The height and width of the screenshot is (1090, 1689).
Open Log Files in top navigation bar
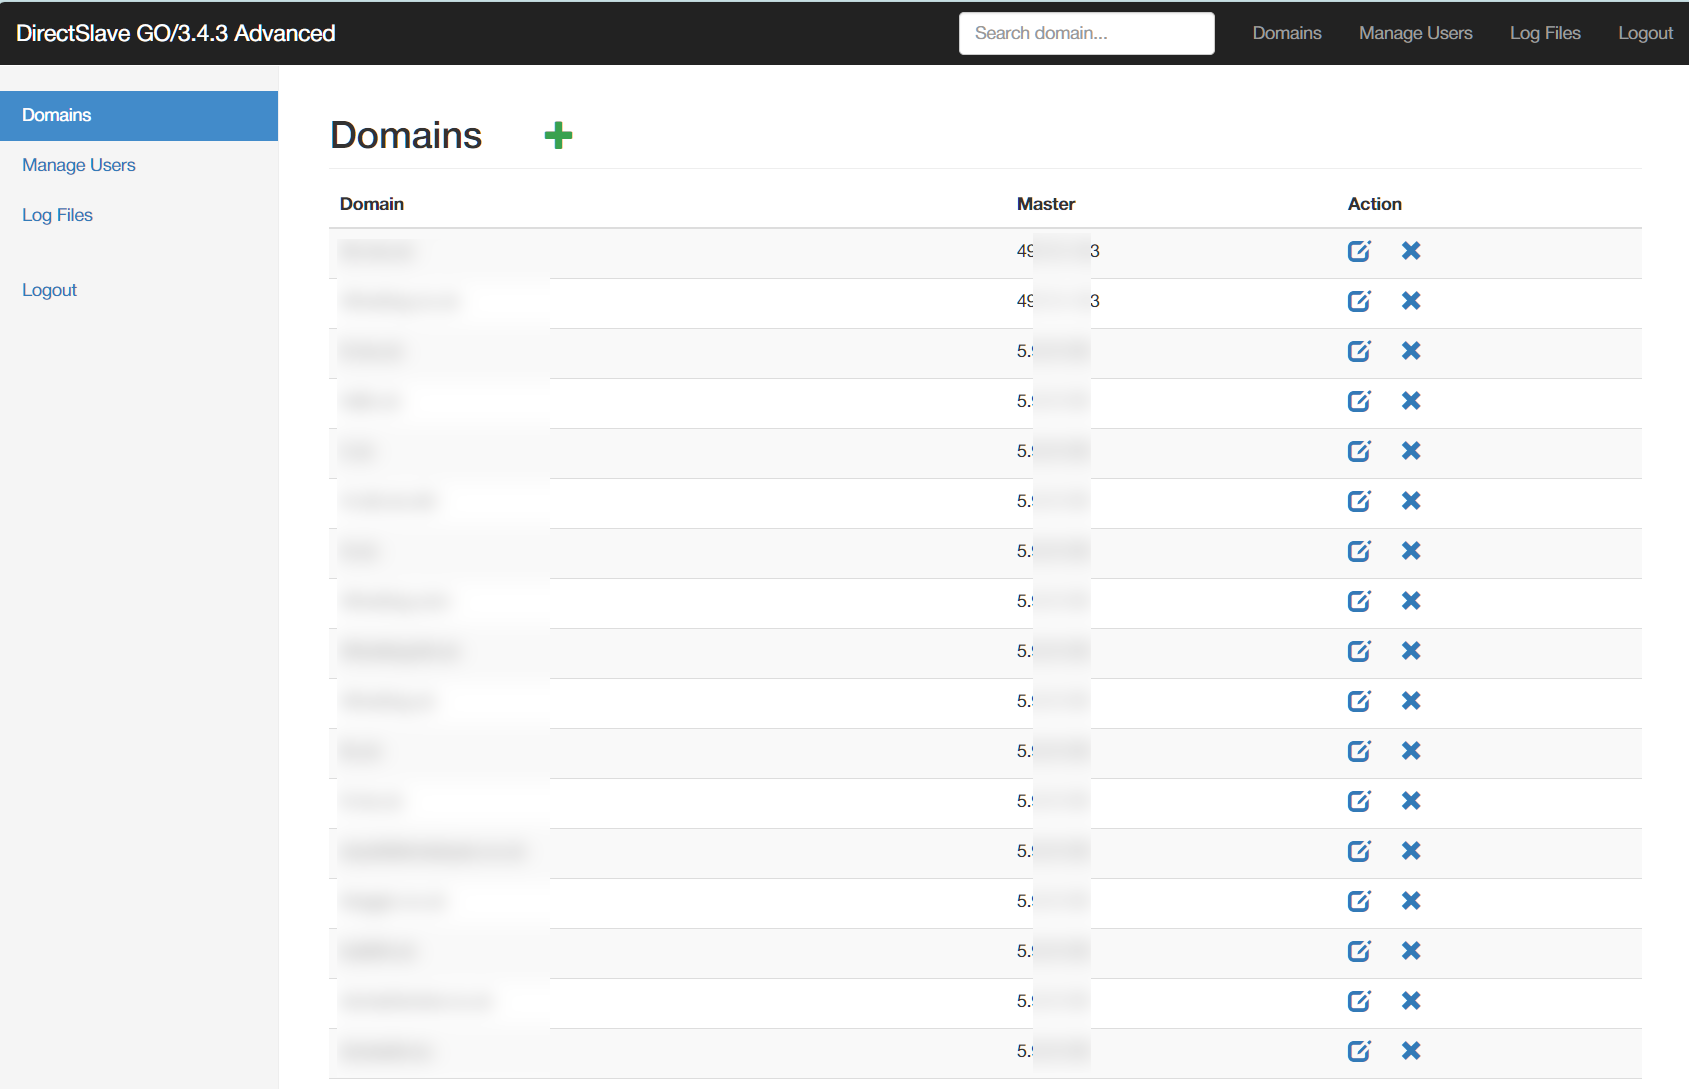1544,33
